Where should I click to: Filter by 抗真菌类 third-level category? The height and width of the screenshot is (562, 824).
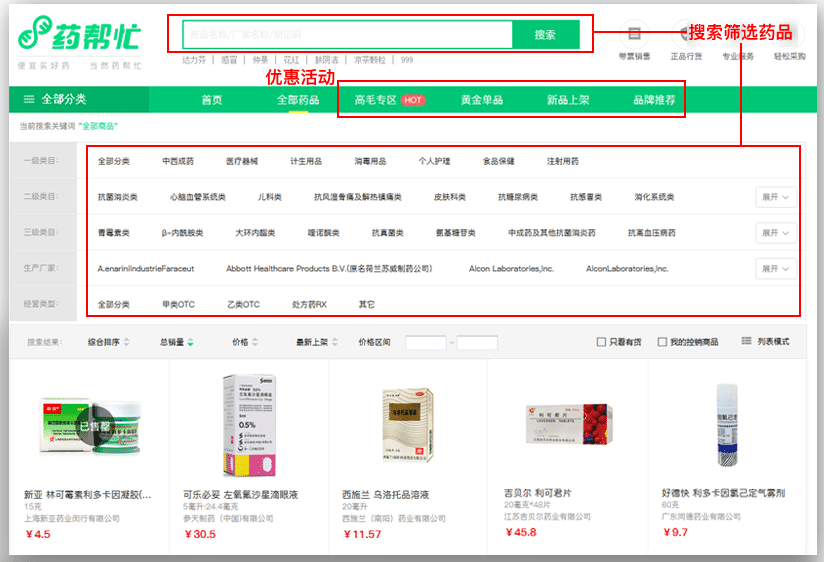click(387, 233)
